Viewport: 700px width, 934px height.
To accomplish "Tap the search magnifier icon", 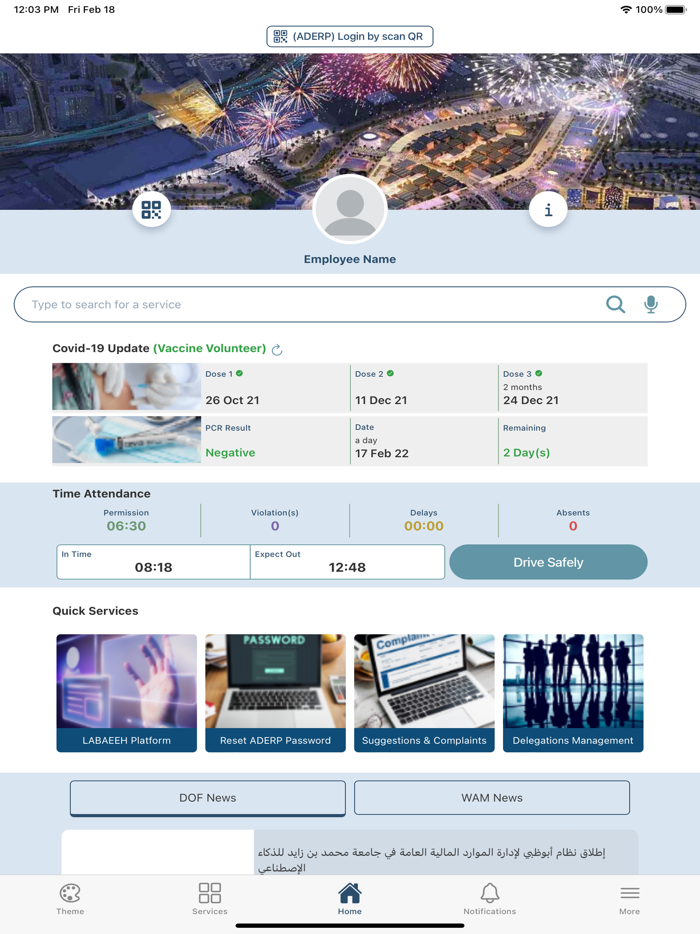I will pos(615,304).
